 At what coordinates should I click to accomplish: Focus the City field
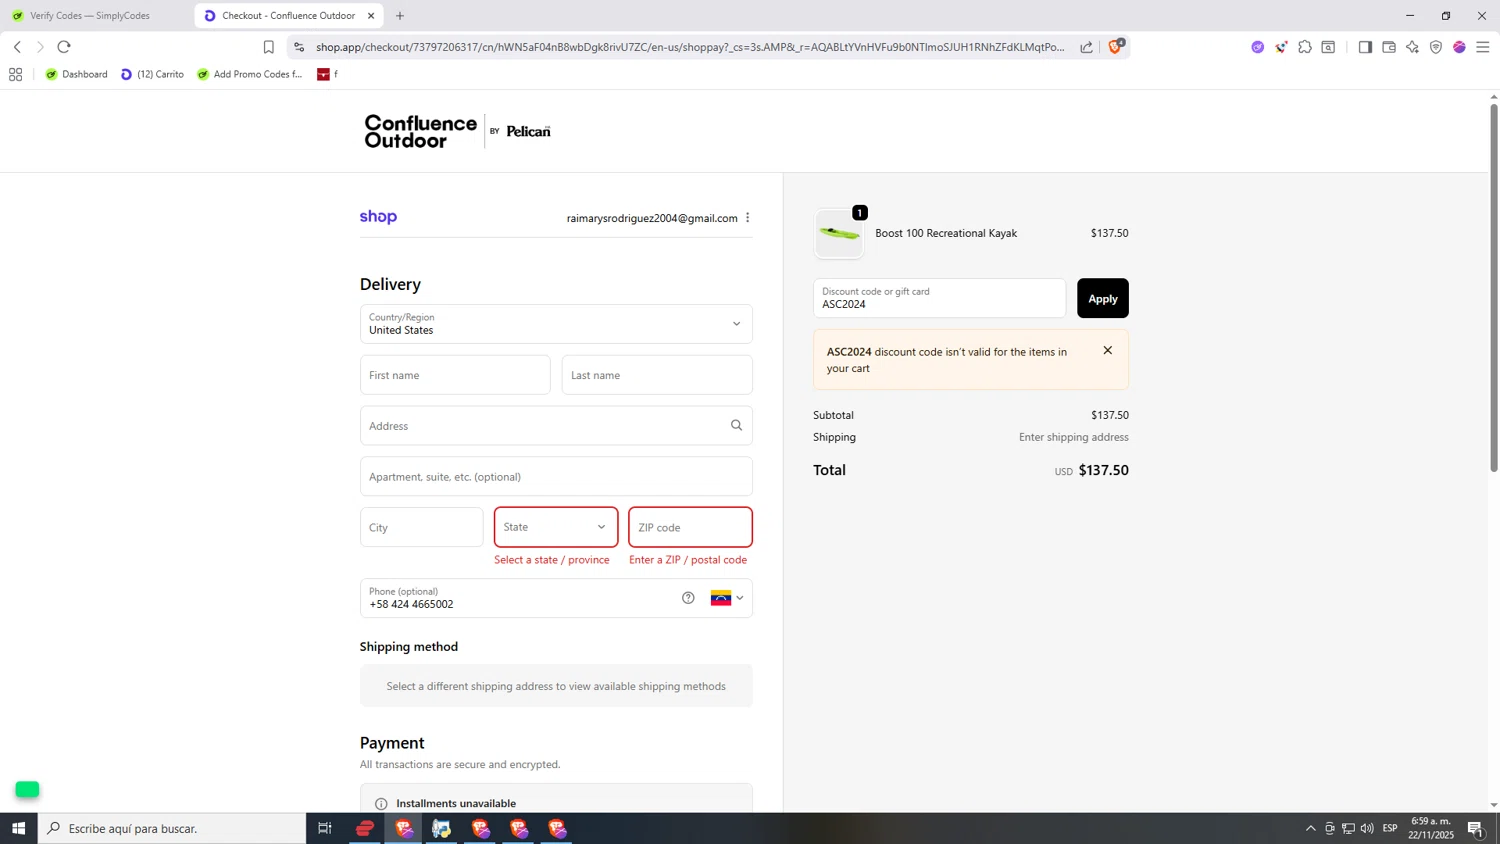(422, 527)
